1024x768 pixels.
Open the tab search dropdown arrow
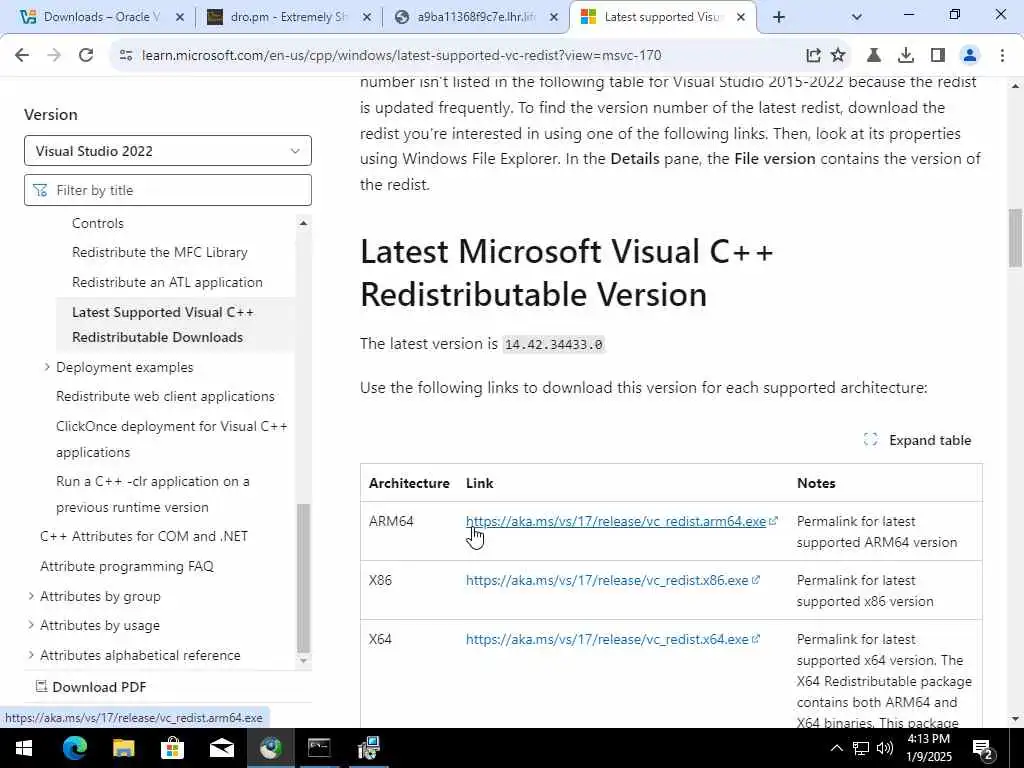pyautogui.click(x=857, y=17)
